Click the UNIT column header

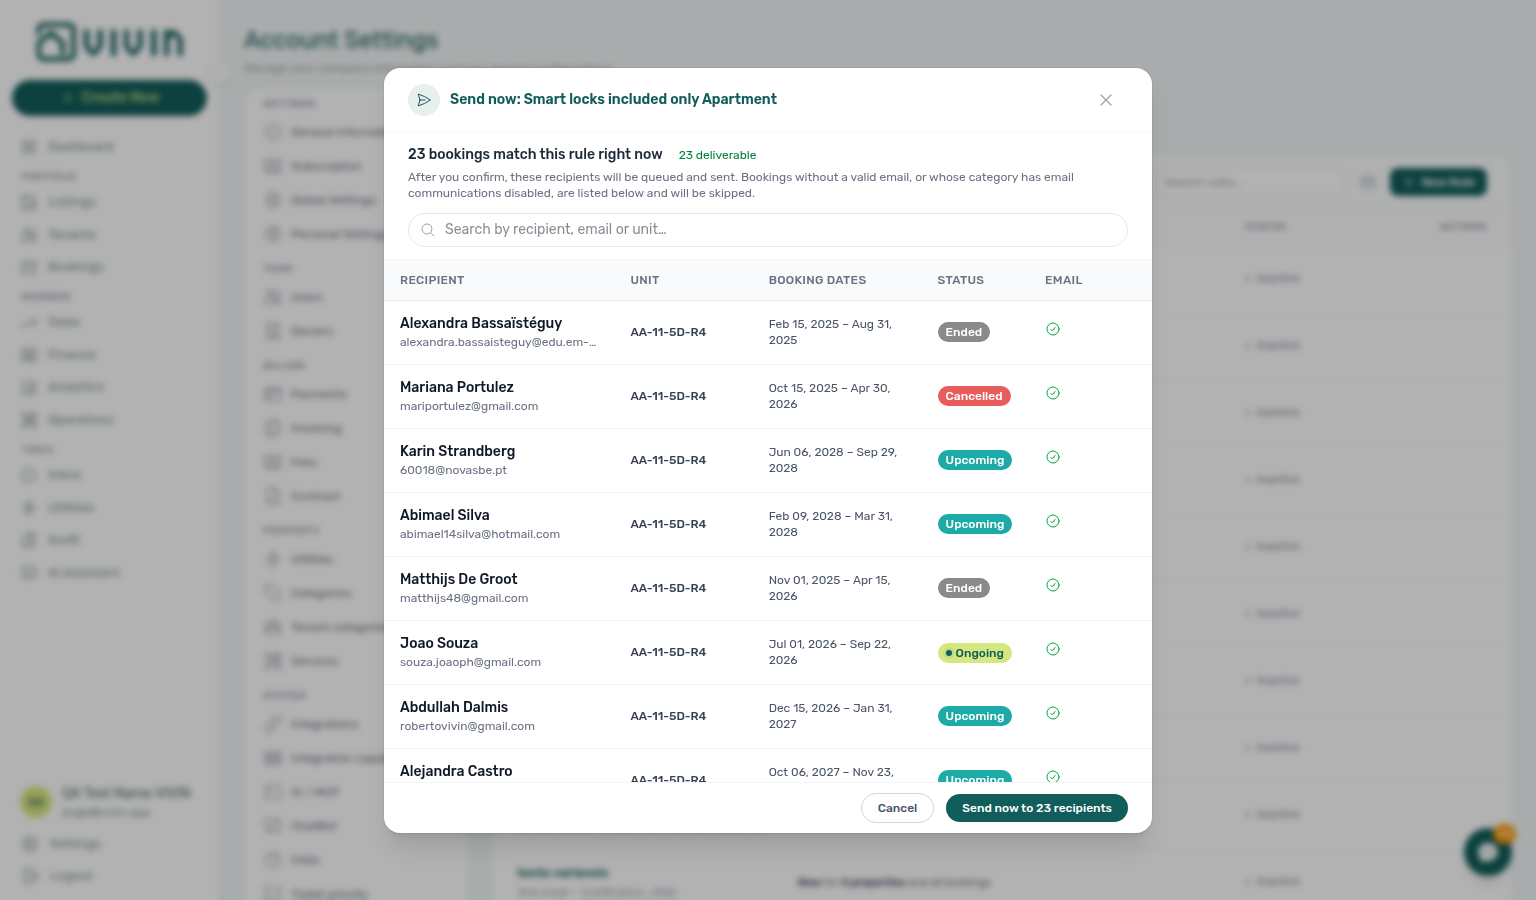coord(645,280)
